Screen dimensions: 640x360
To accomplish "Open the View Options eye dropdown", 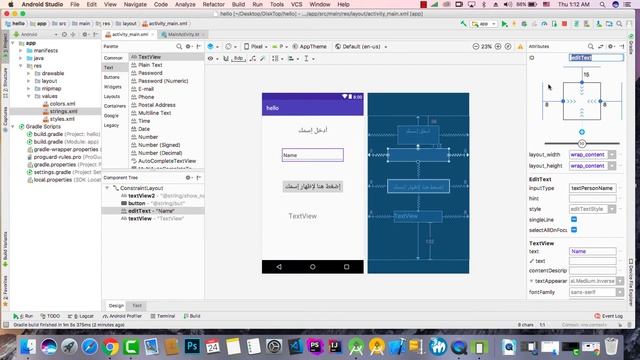I will click(x=212, y=59).
